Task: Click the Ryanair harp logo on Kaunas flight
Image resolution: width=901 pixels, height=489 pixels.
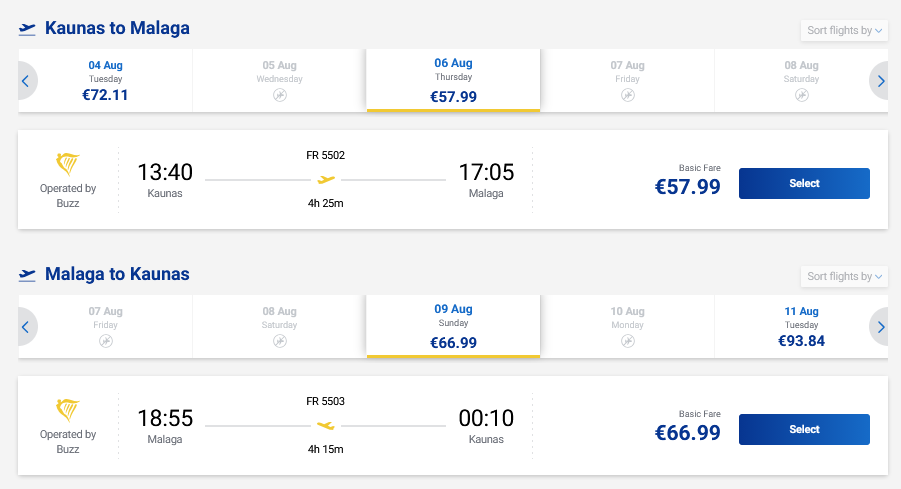Action: pos(68,164)
